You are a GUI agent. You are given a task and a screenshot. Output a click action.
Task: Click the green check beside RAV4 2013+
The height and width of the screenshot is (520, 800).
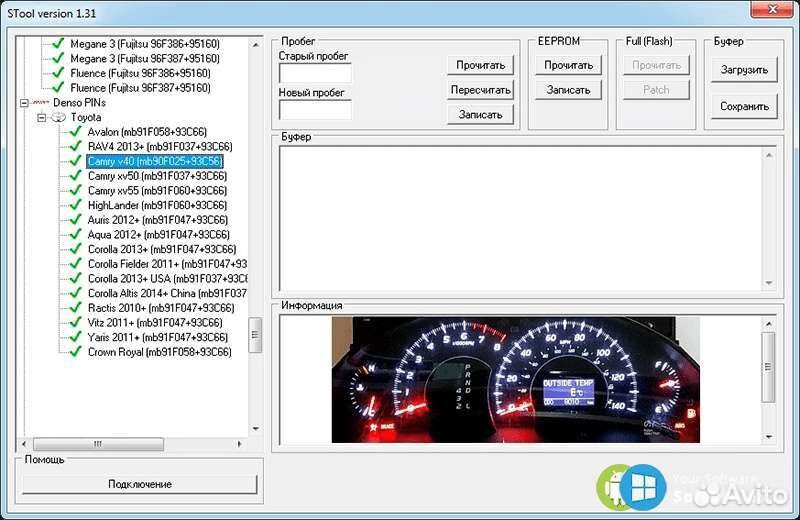(x=76, y=146)
